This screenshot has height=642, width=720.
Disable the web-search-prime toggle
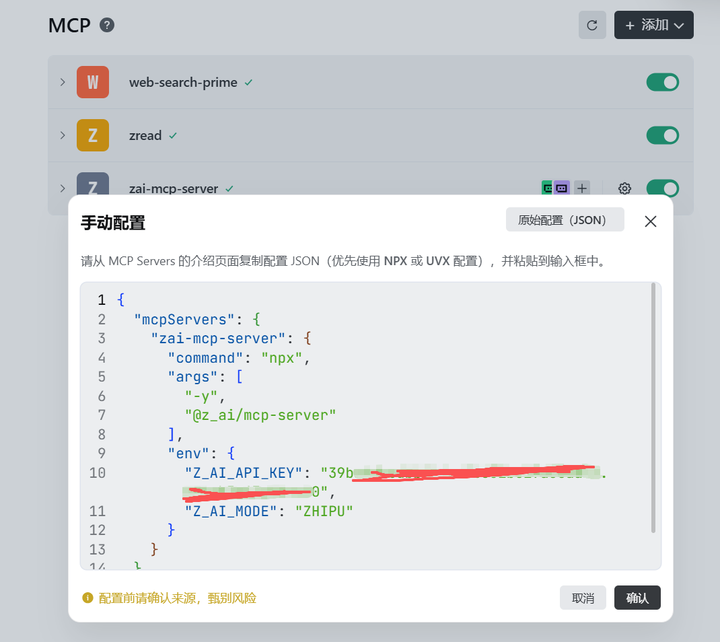(x=663, y=82)
